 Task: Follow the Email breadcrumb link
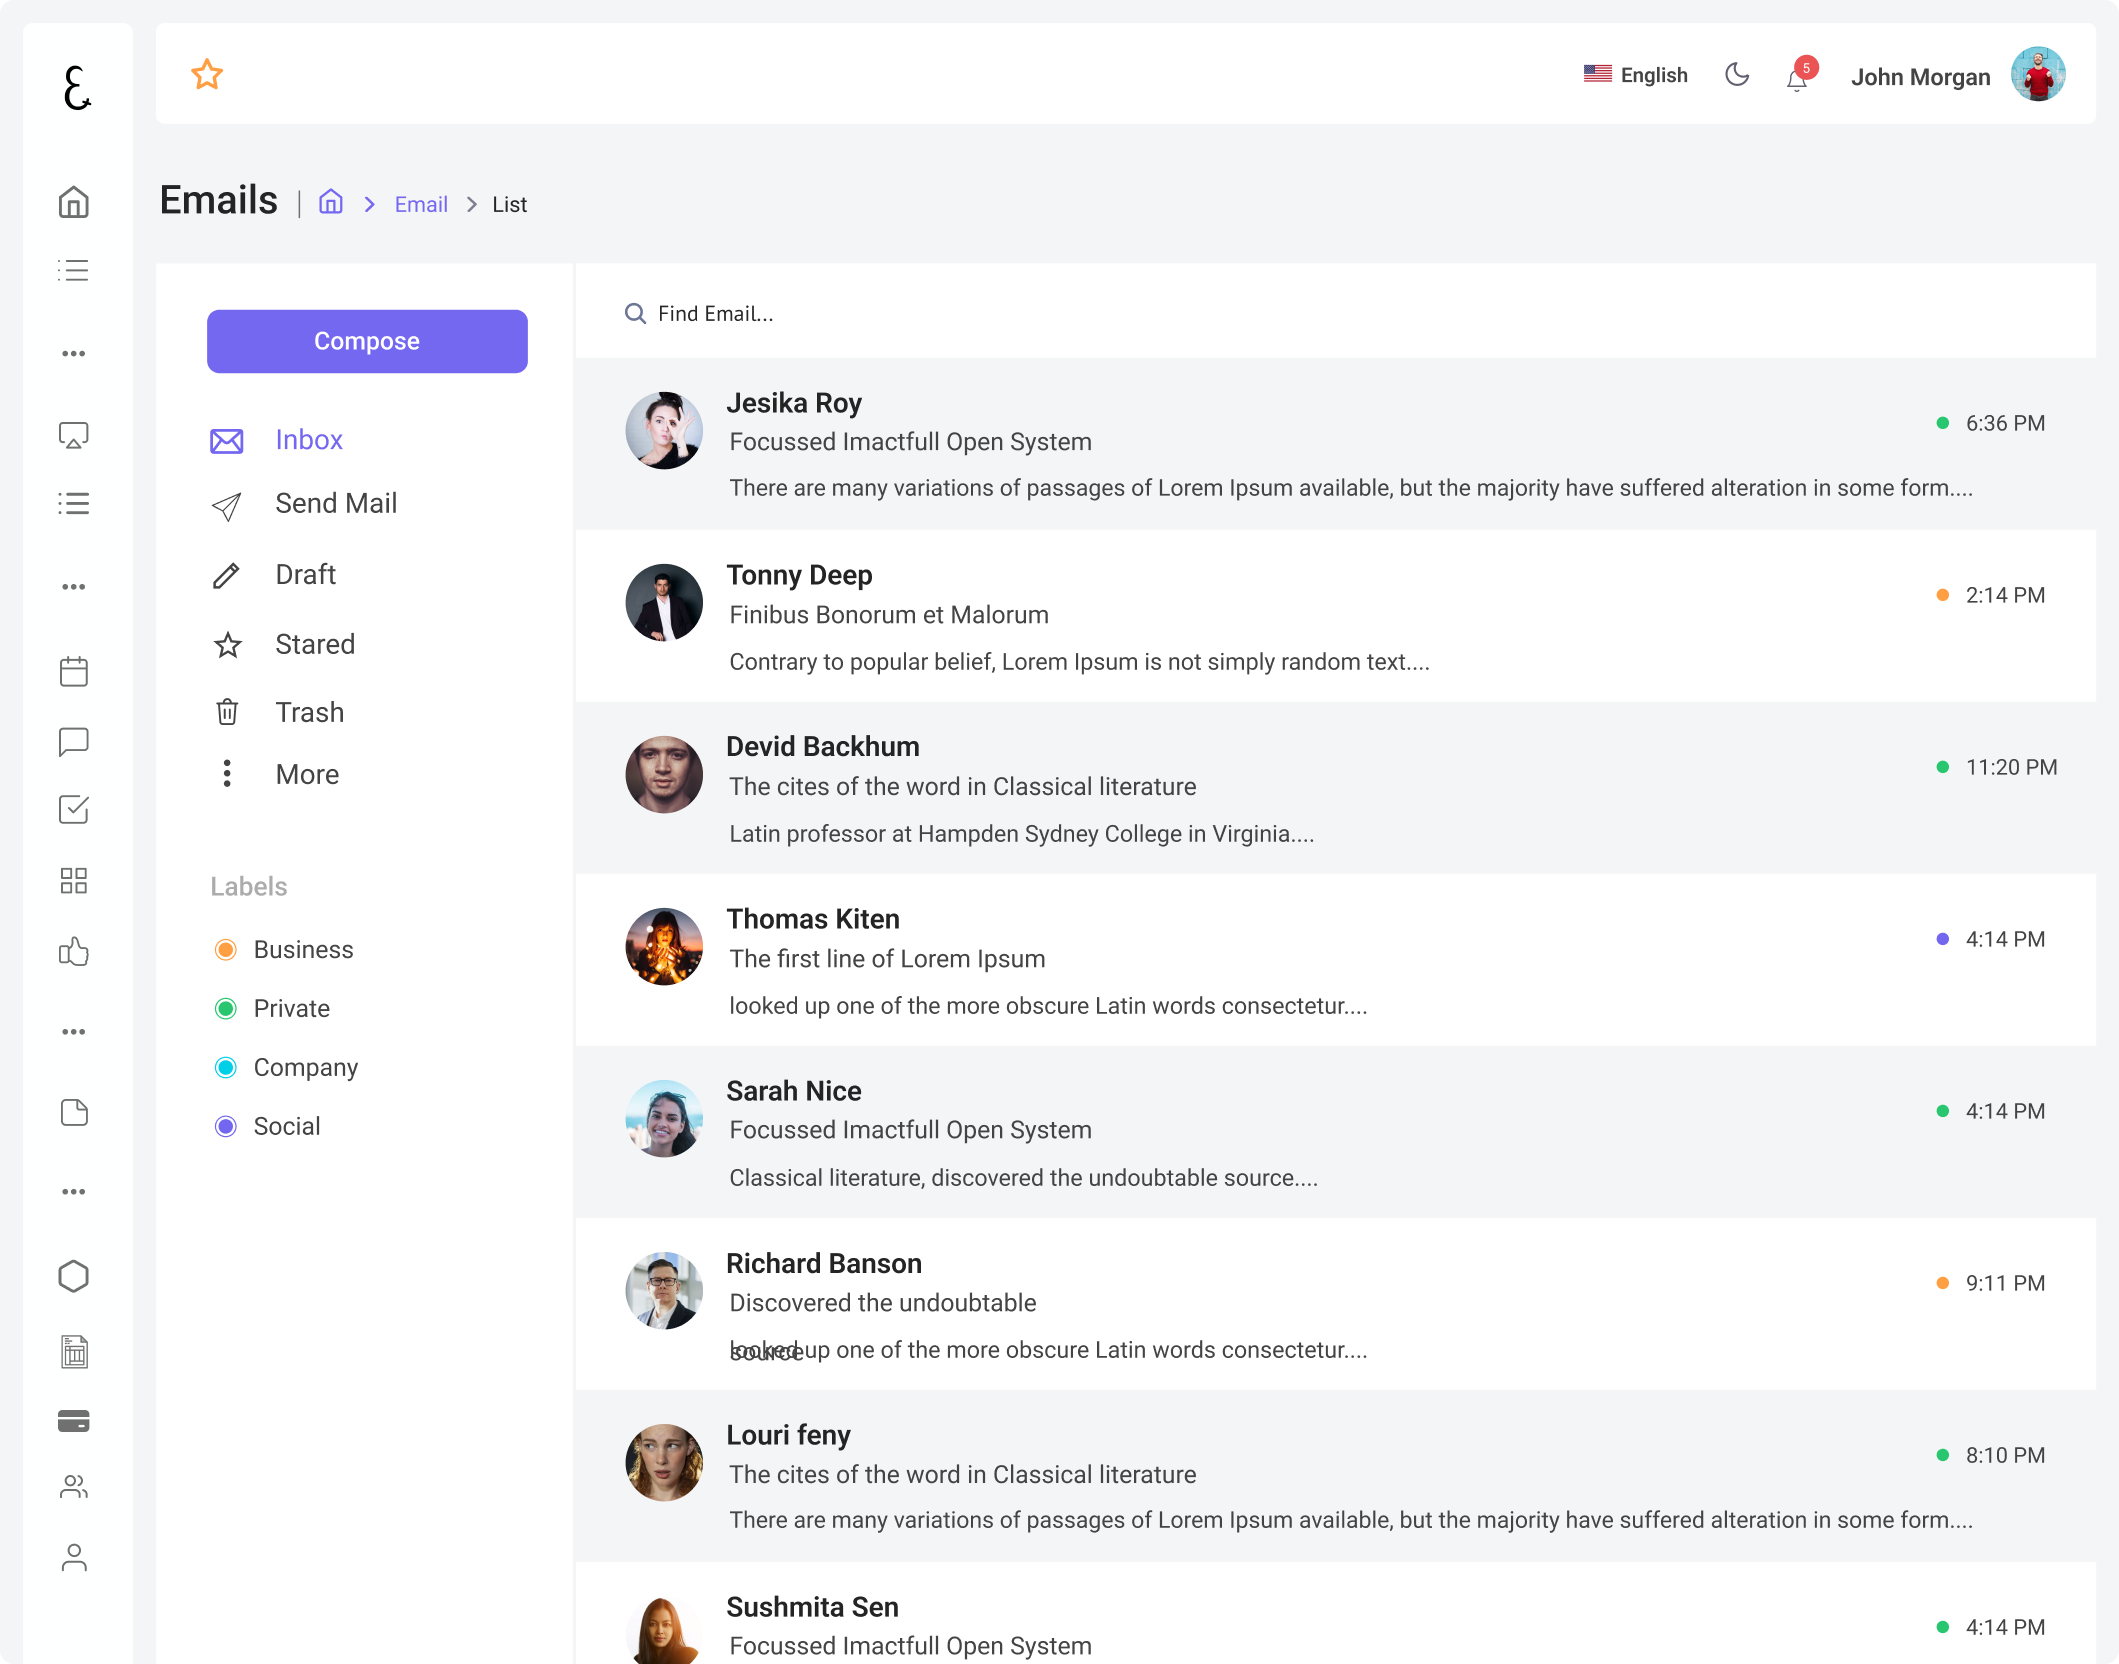pyautogui.click(x=421, y=204)
